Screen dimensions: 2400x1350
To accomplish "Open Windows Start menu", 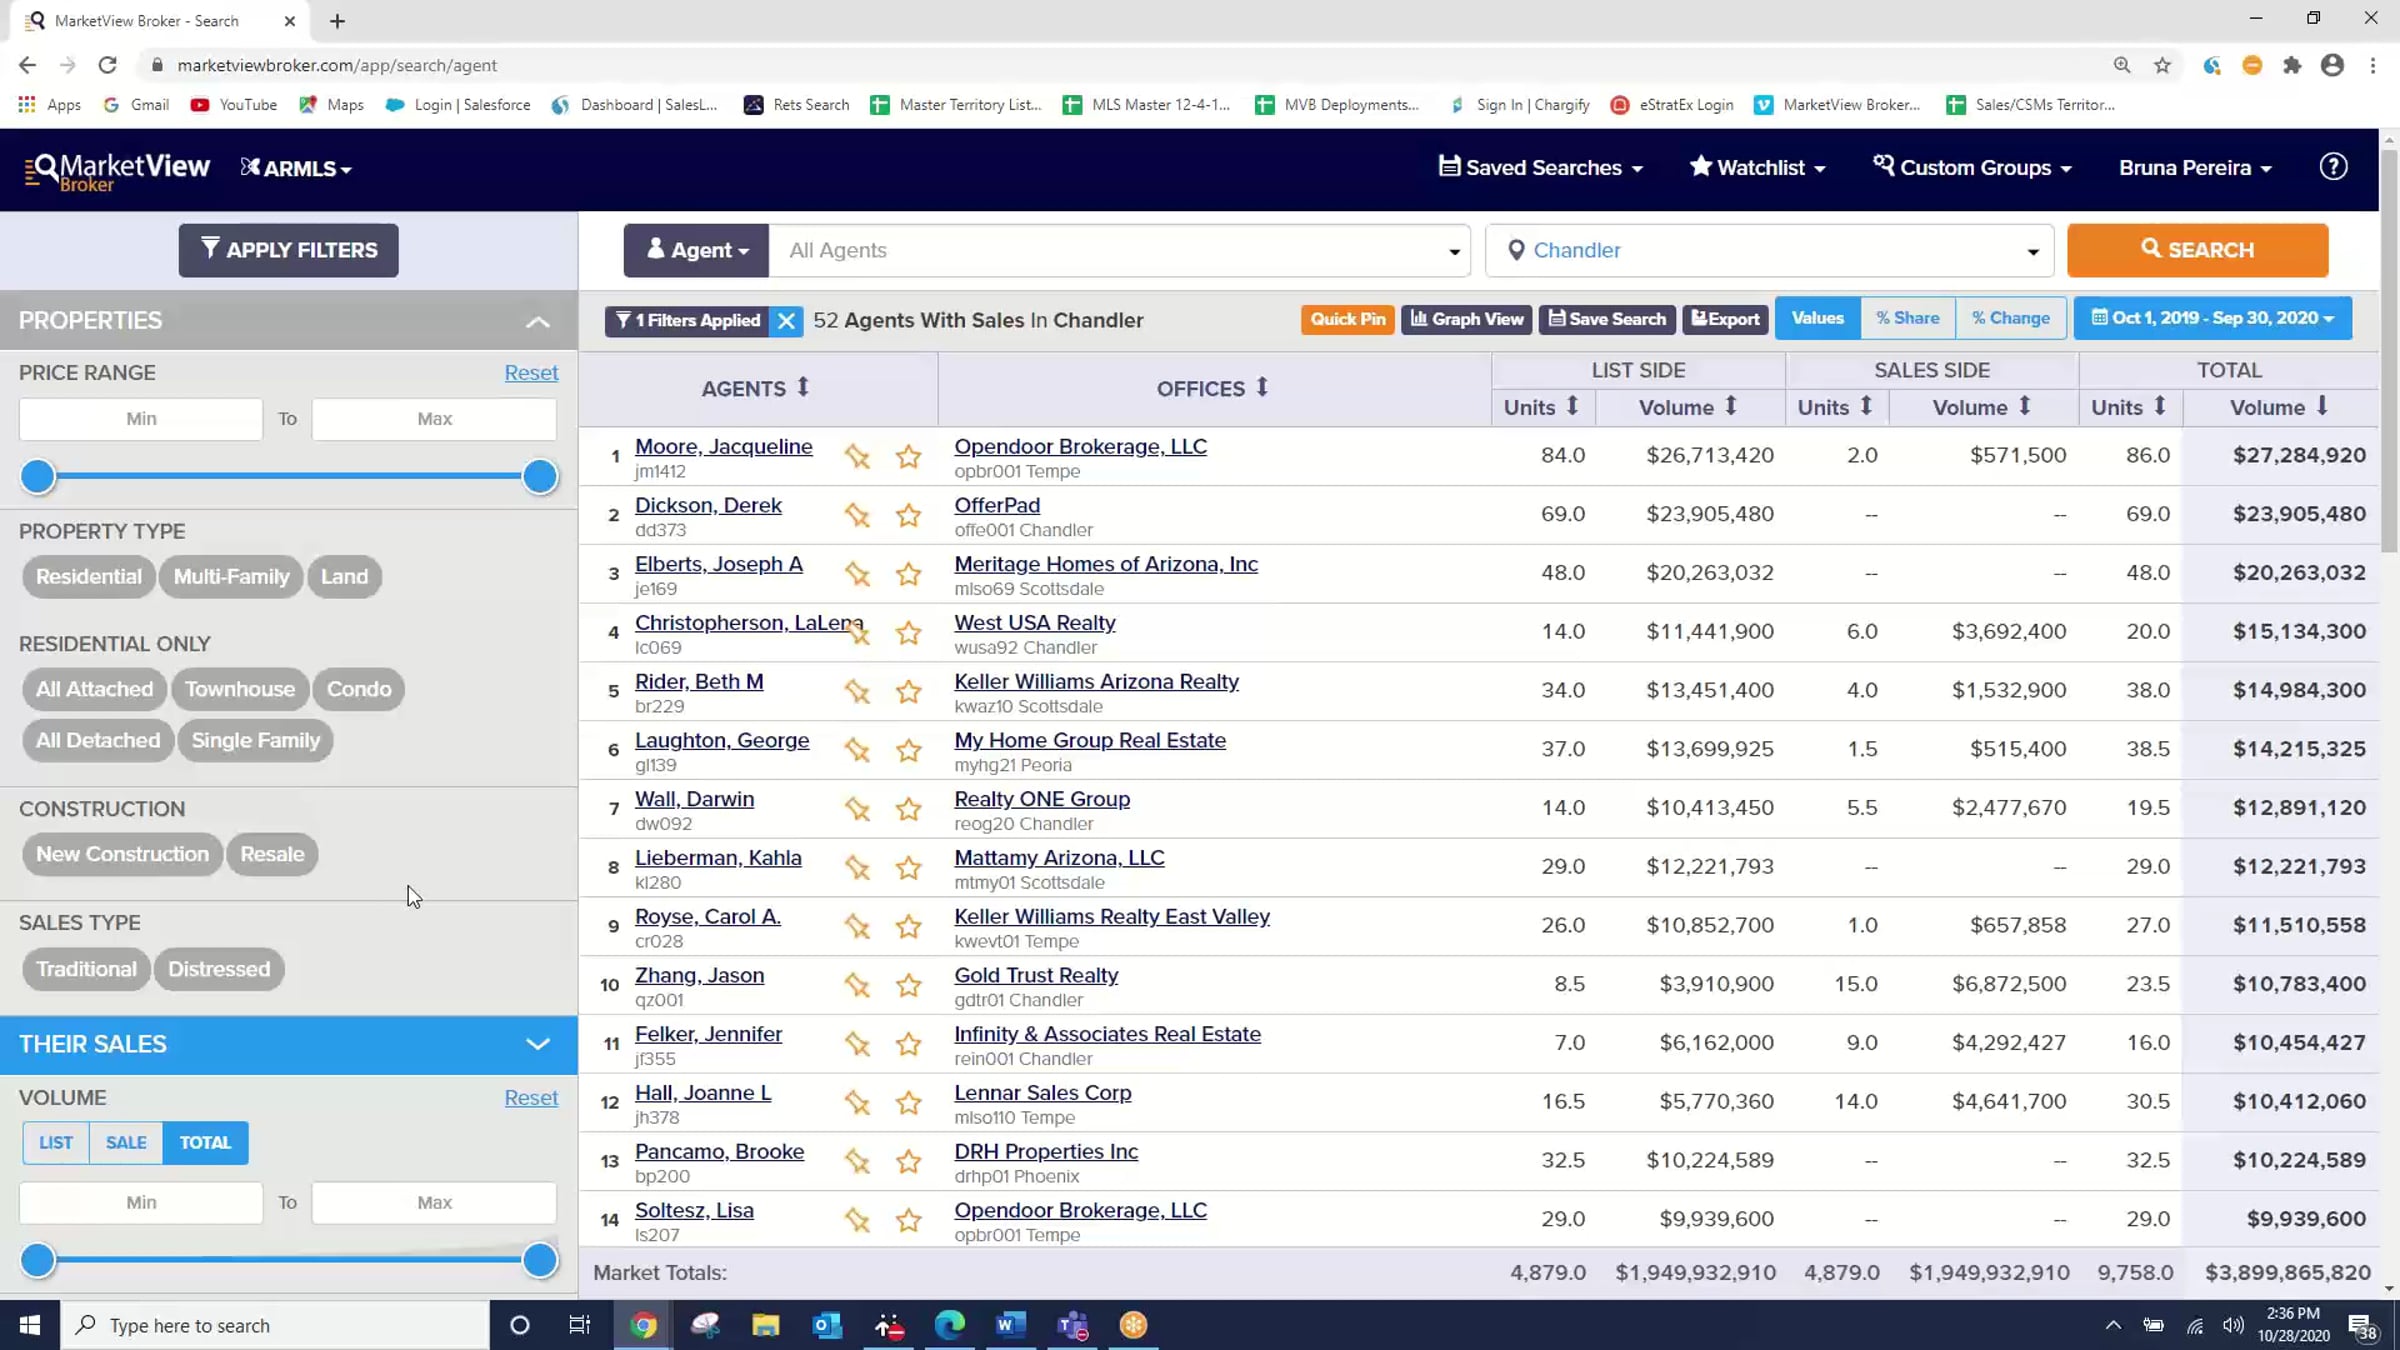I will (x=30, y=1325).
